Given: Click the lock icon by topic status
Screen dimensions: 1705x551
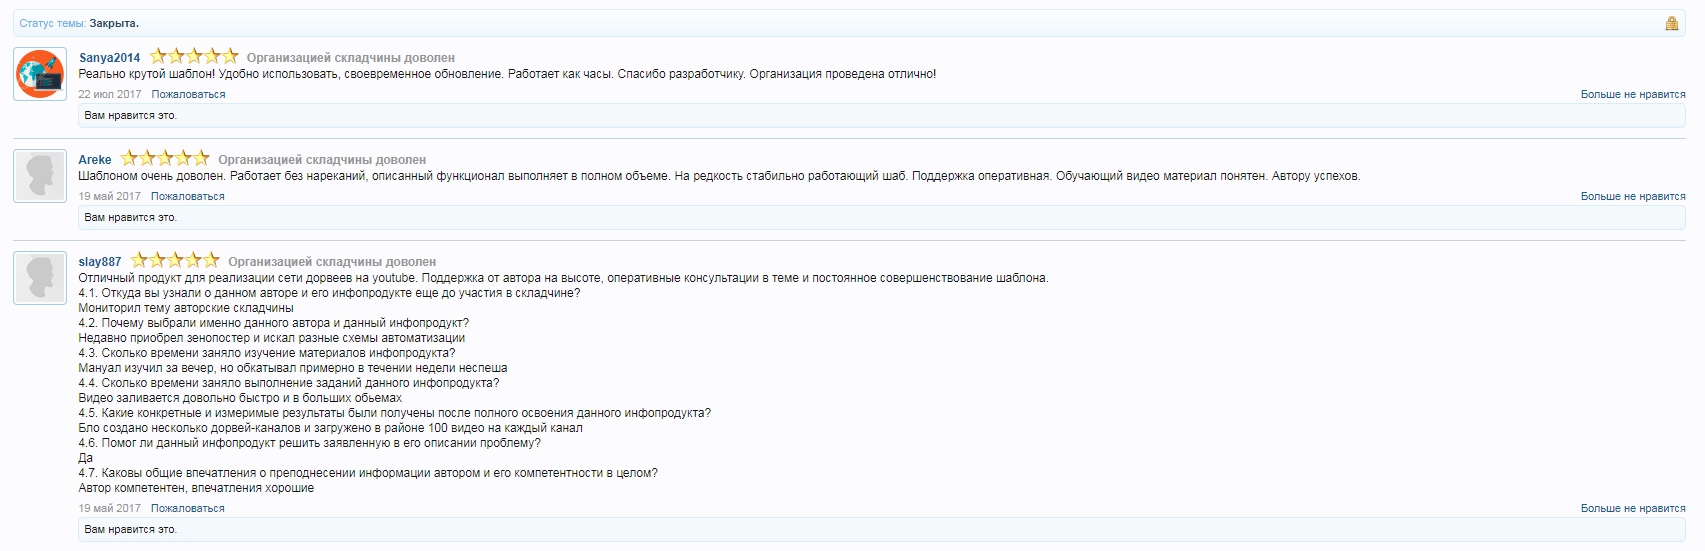Looking at the screenshot, I should 1671,23.
